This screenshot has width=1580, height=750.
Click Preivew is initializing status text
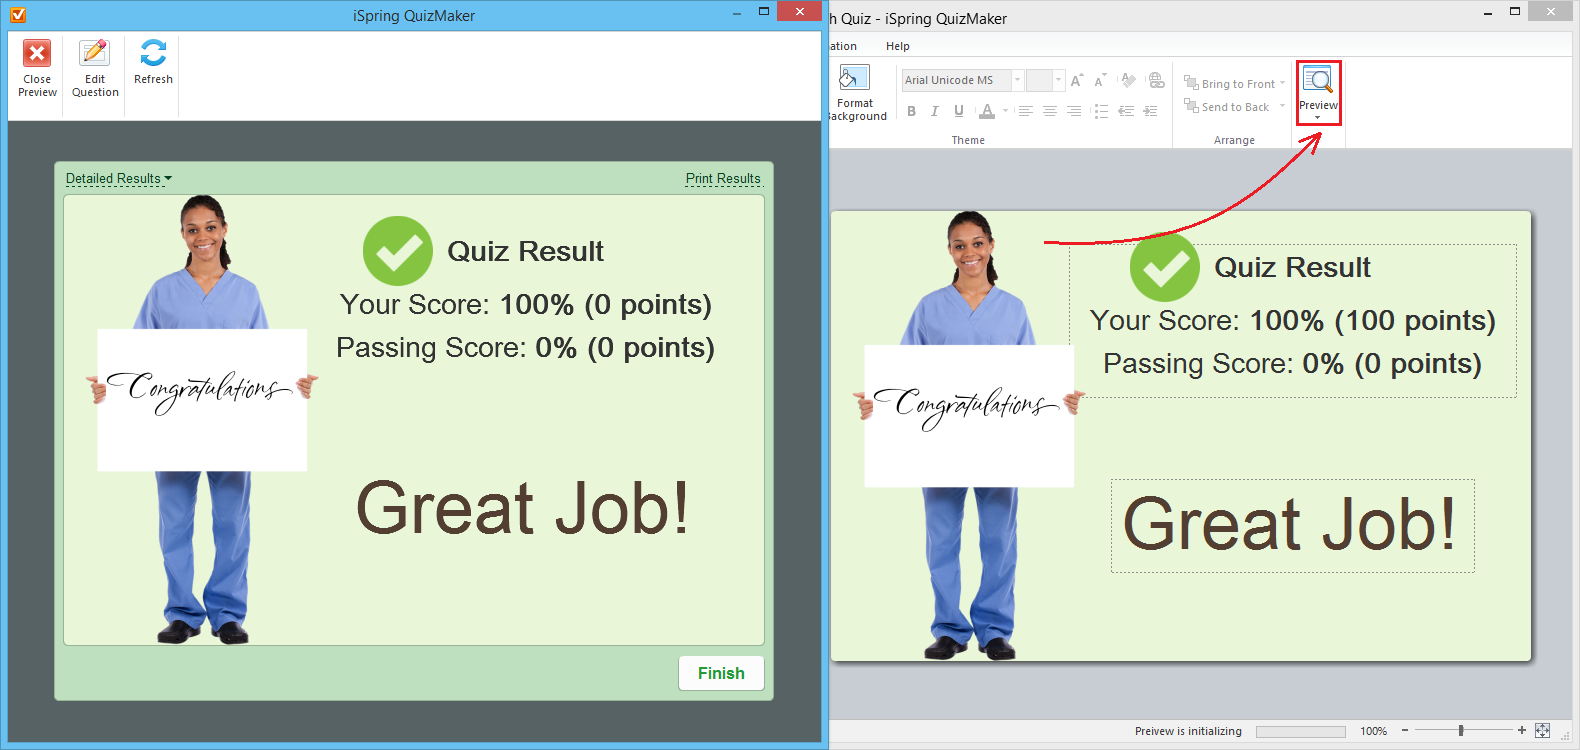click(x=1188, y=731)
